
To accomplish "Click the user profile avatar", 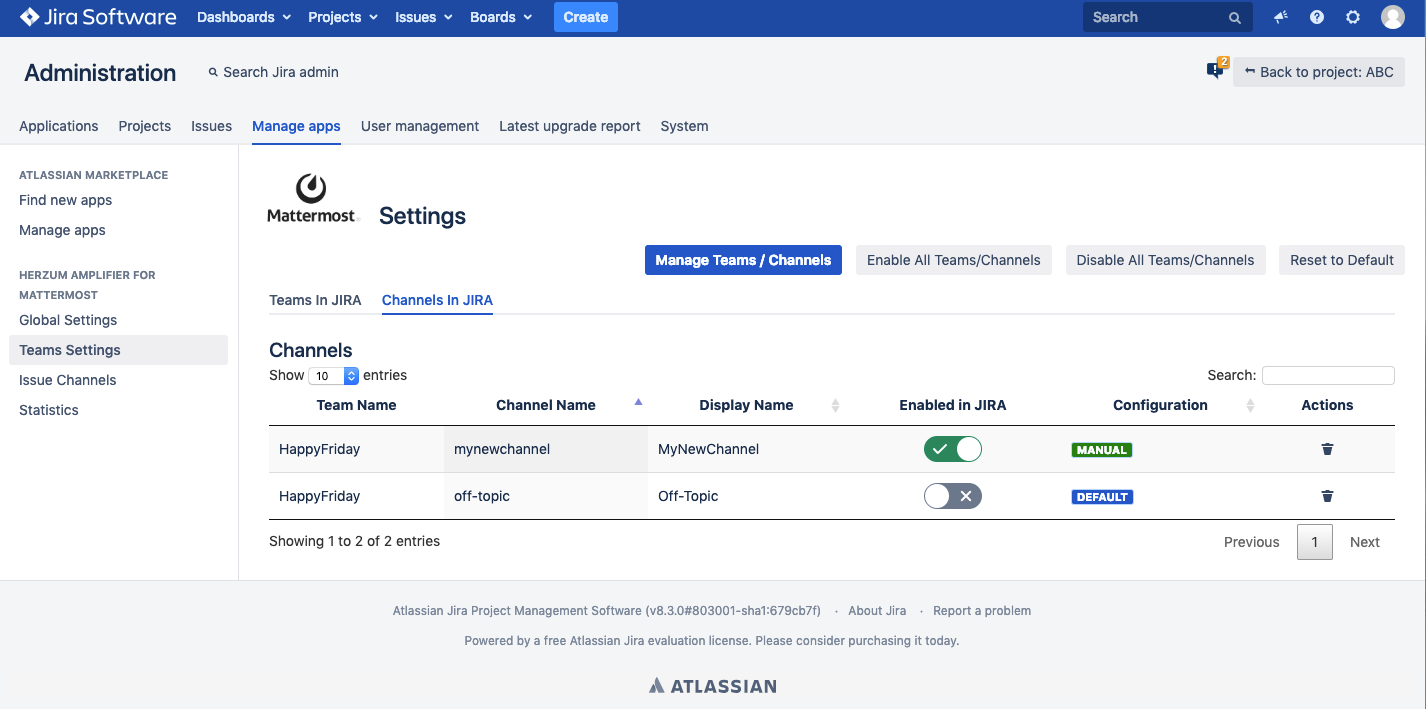I will [1392, 17].
